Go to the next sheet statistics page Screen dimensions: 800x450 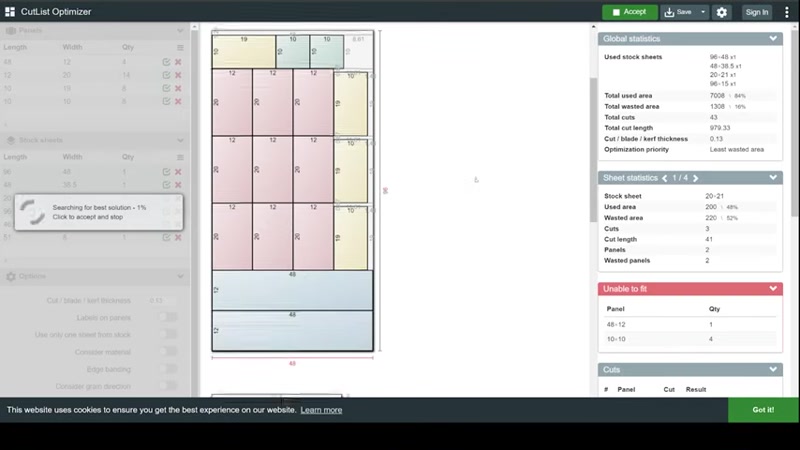tap(695, 178)
